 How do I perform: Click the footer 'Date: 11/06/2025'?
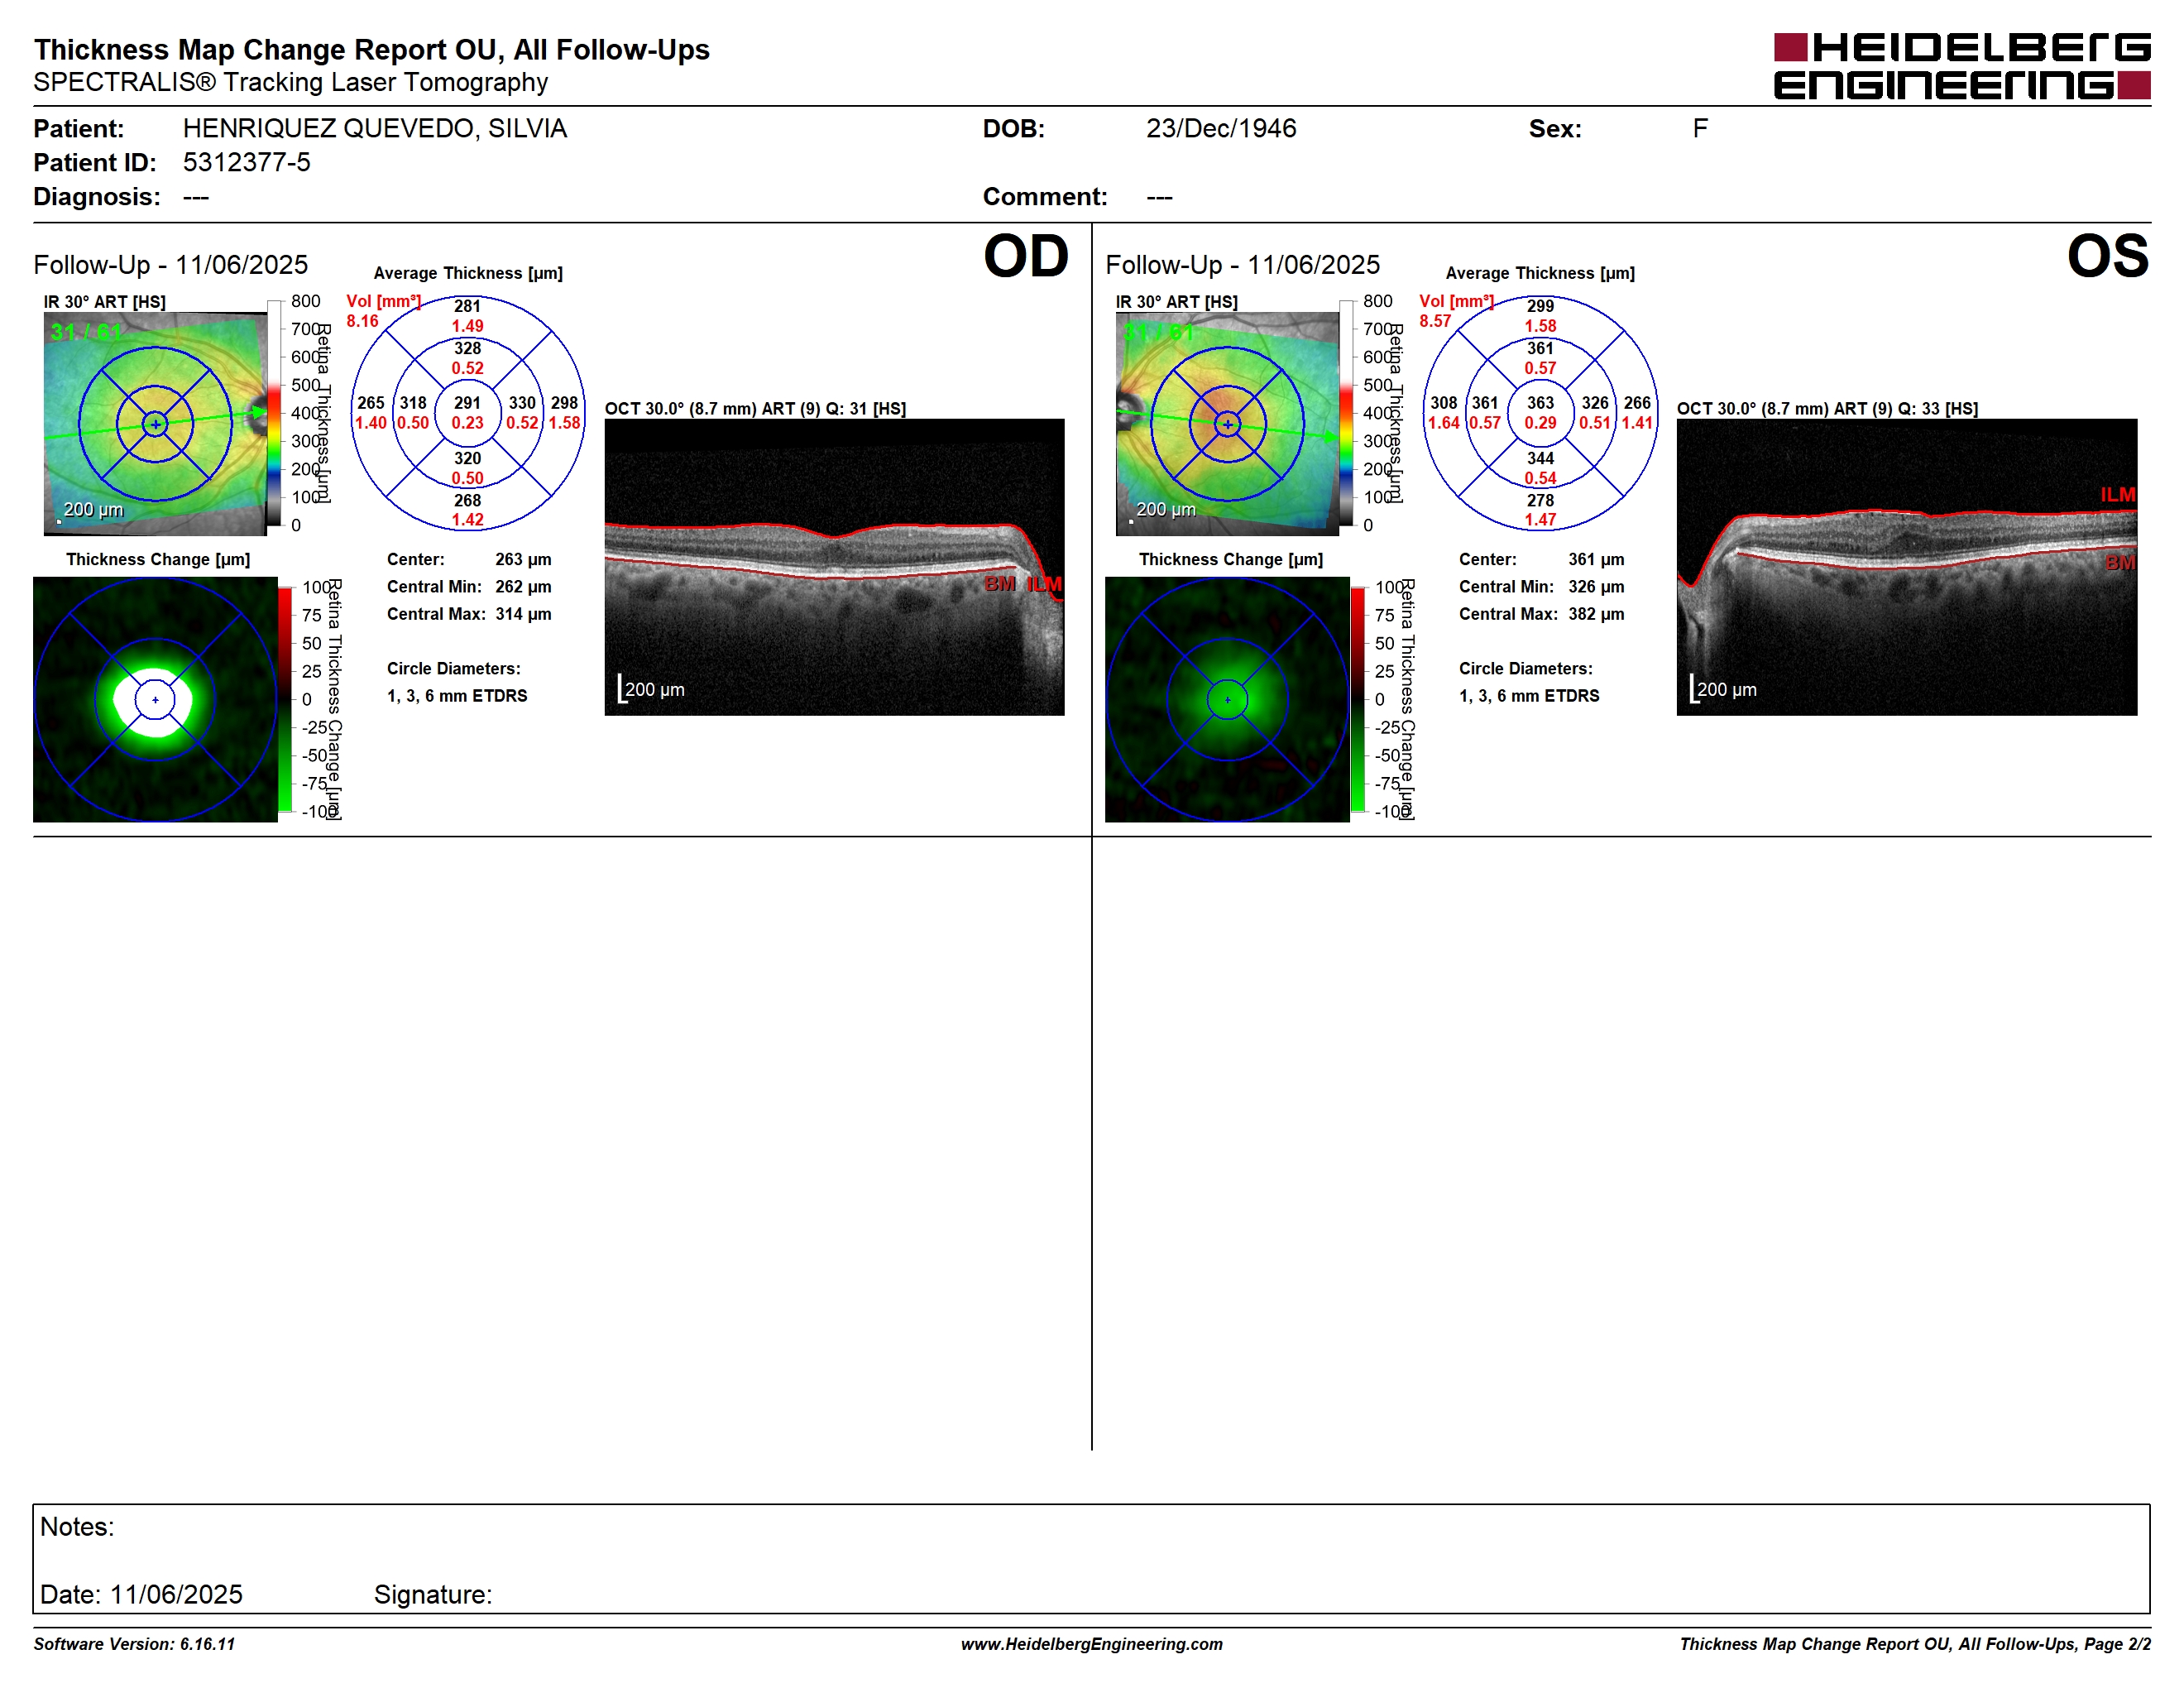(141, 1594)
